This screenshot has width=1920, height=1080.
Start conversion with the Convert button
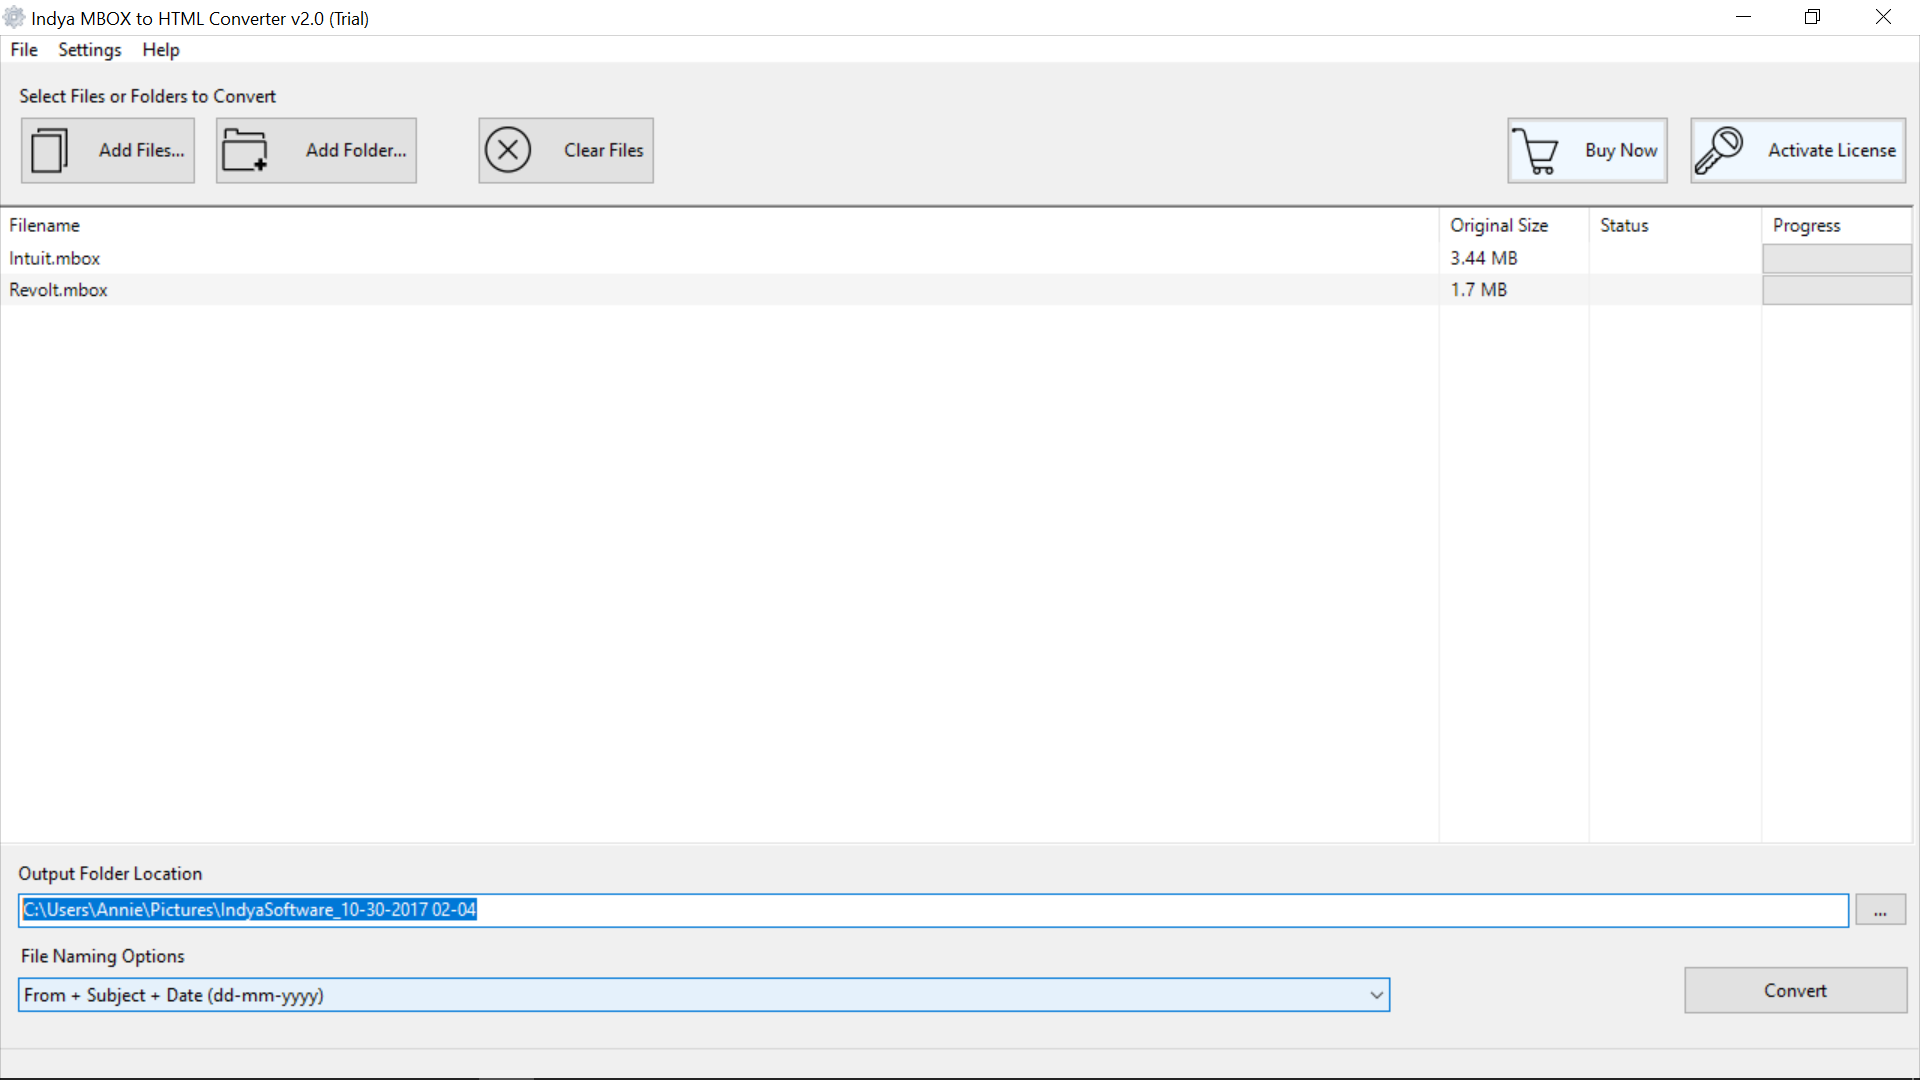coord(1796,990)
